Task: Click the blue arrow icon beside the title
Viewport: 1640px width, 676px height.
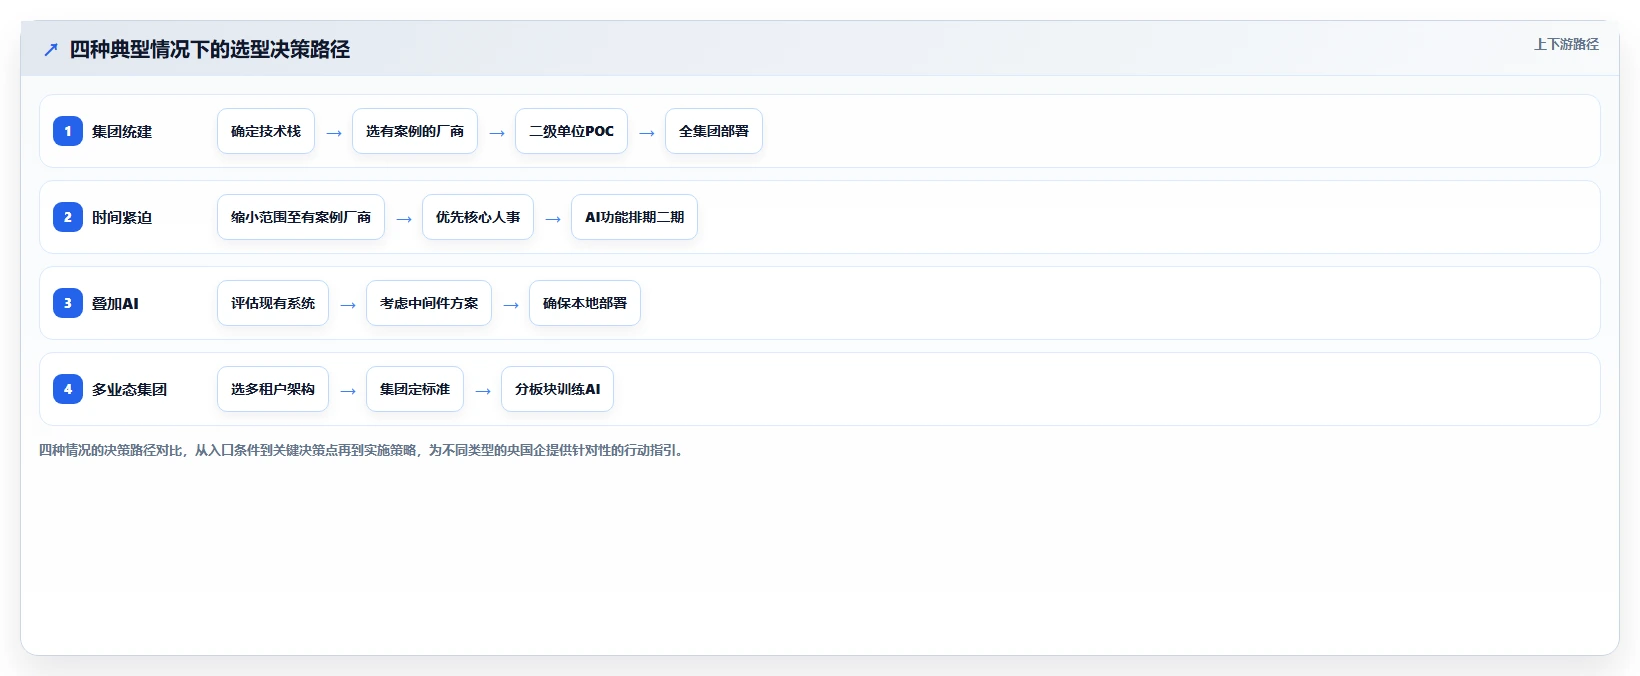Action: [x=51, y=50]
